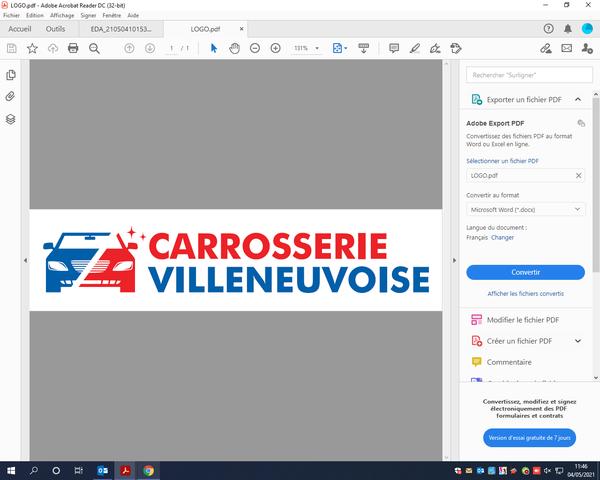Screen dimensions: 600x480
Task: Select the arrow selection tool
Action: point(214,48)
